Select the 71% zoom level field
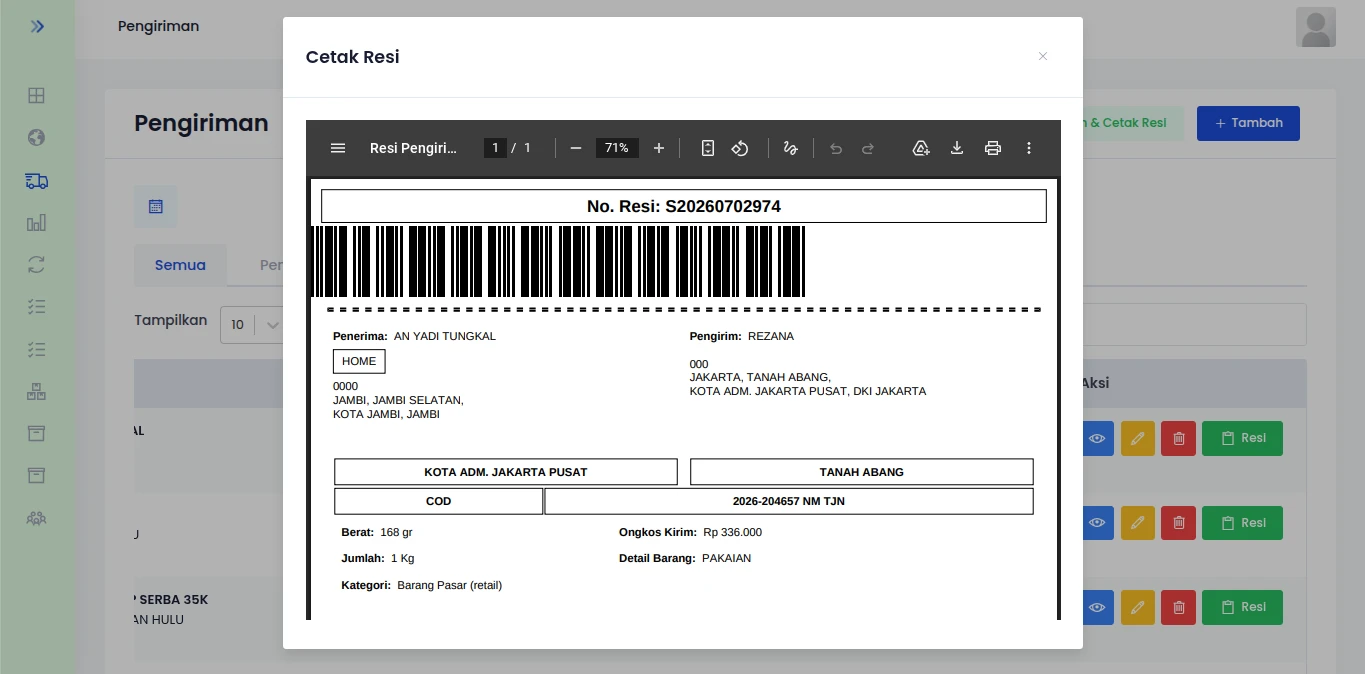The height and width of the screenshot is (674, 1365). (x=617, y=148)
